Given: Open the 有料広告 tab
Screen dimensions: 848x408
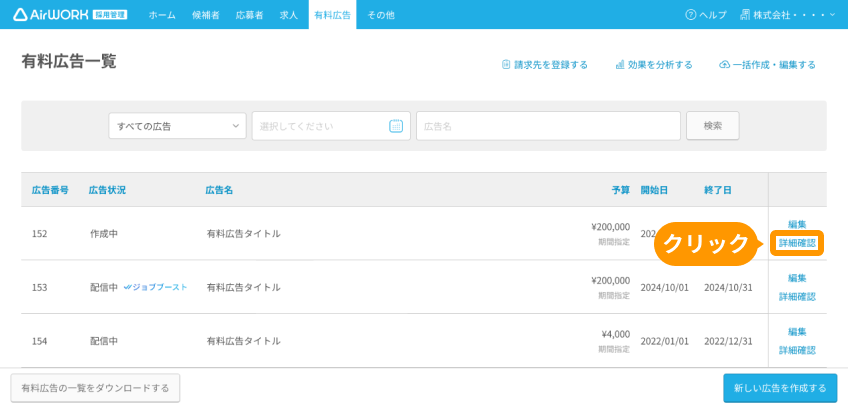Looking at the screenshot, I should (332, 15).
